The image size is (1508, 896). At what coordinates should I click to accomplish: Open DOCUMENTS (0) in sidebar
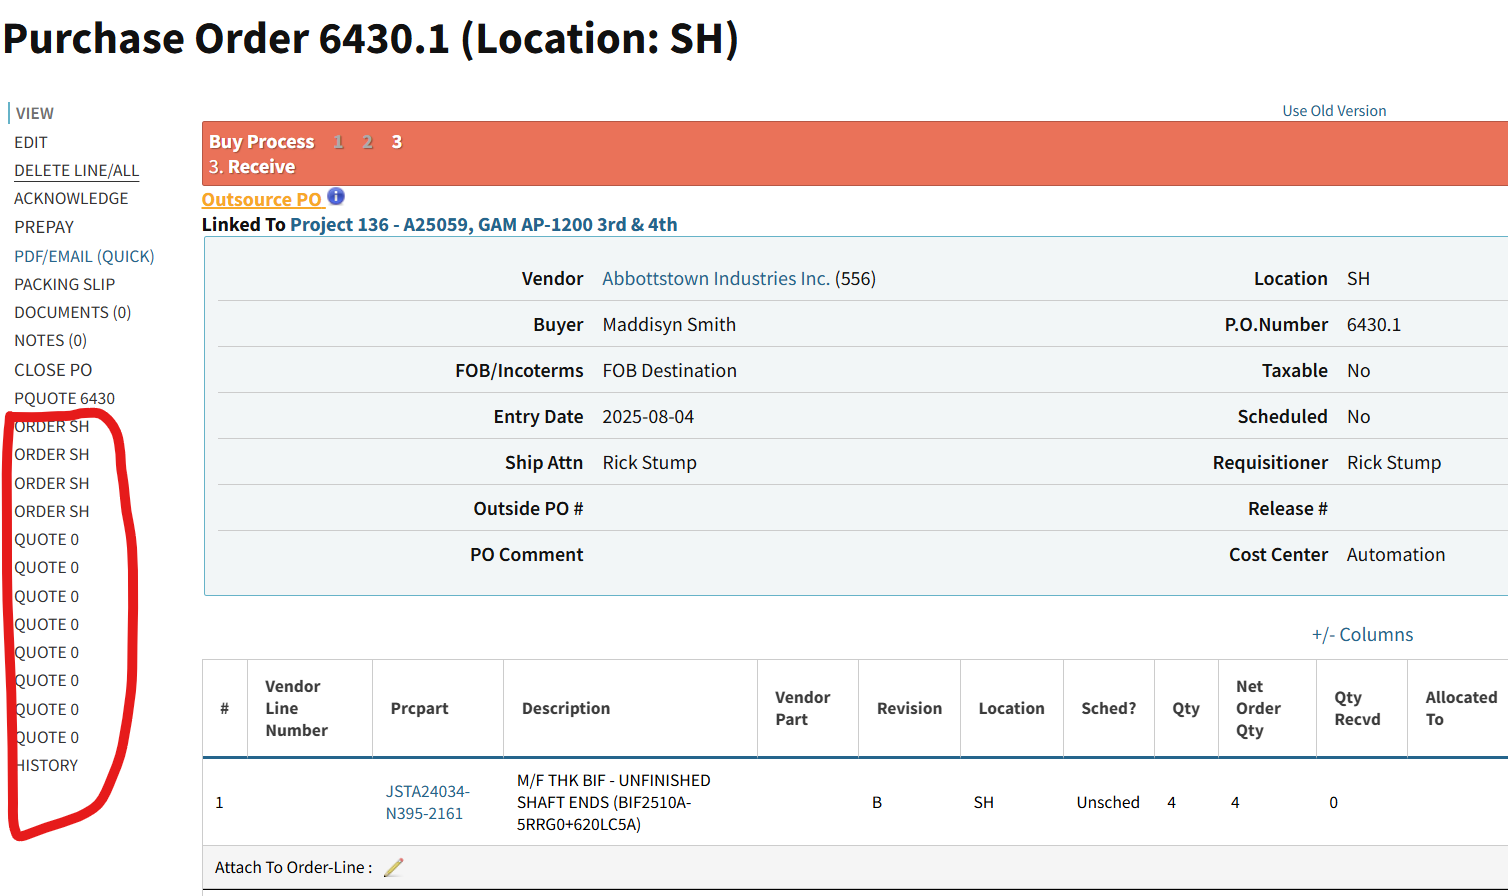tap(73, 312)
